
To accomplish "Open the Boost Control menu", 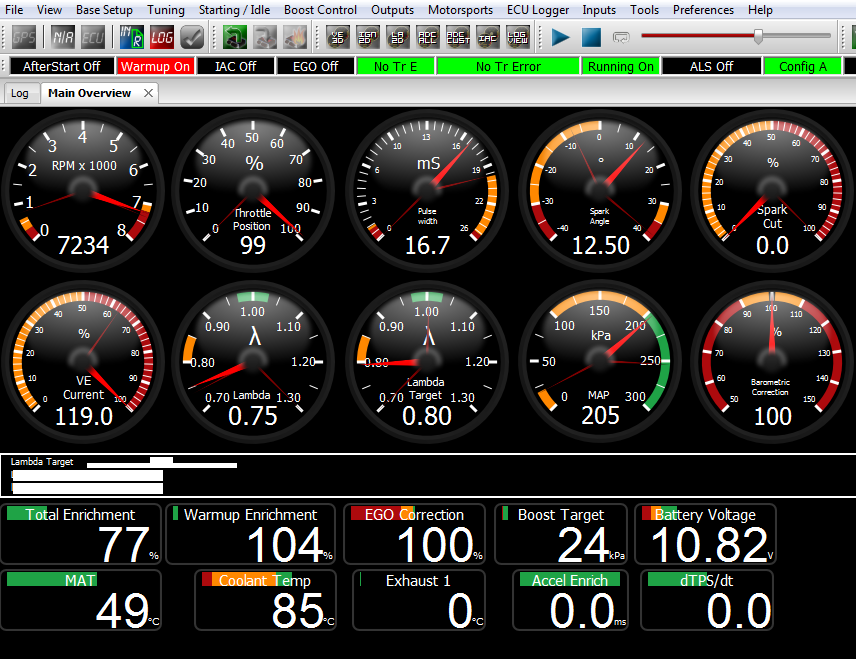I will click(x=320, y=10).
